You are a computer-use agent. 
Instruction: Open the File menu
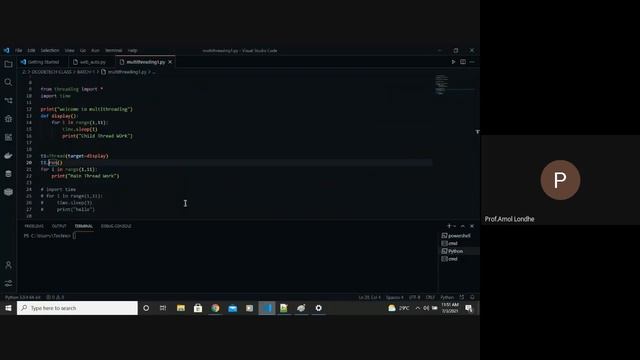point(19,51)
